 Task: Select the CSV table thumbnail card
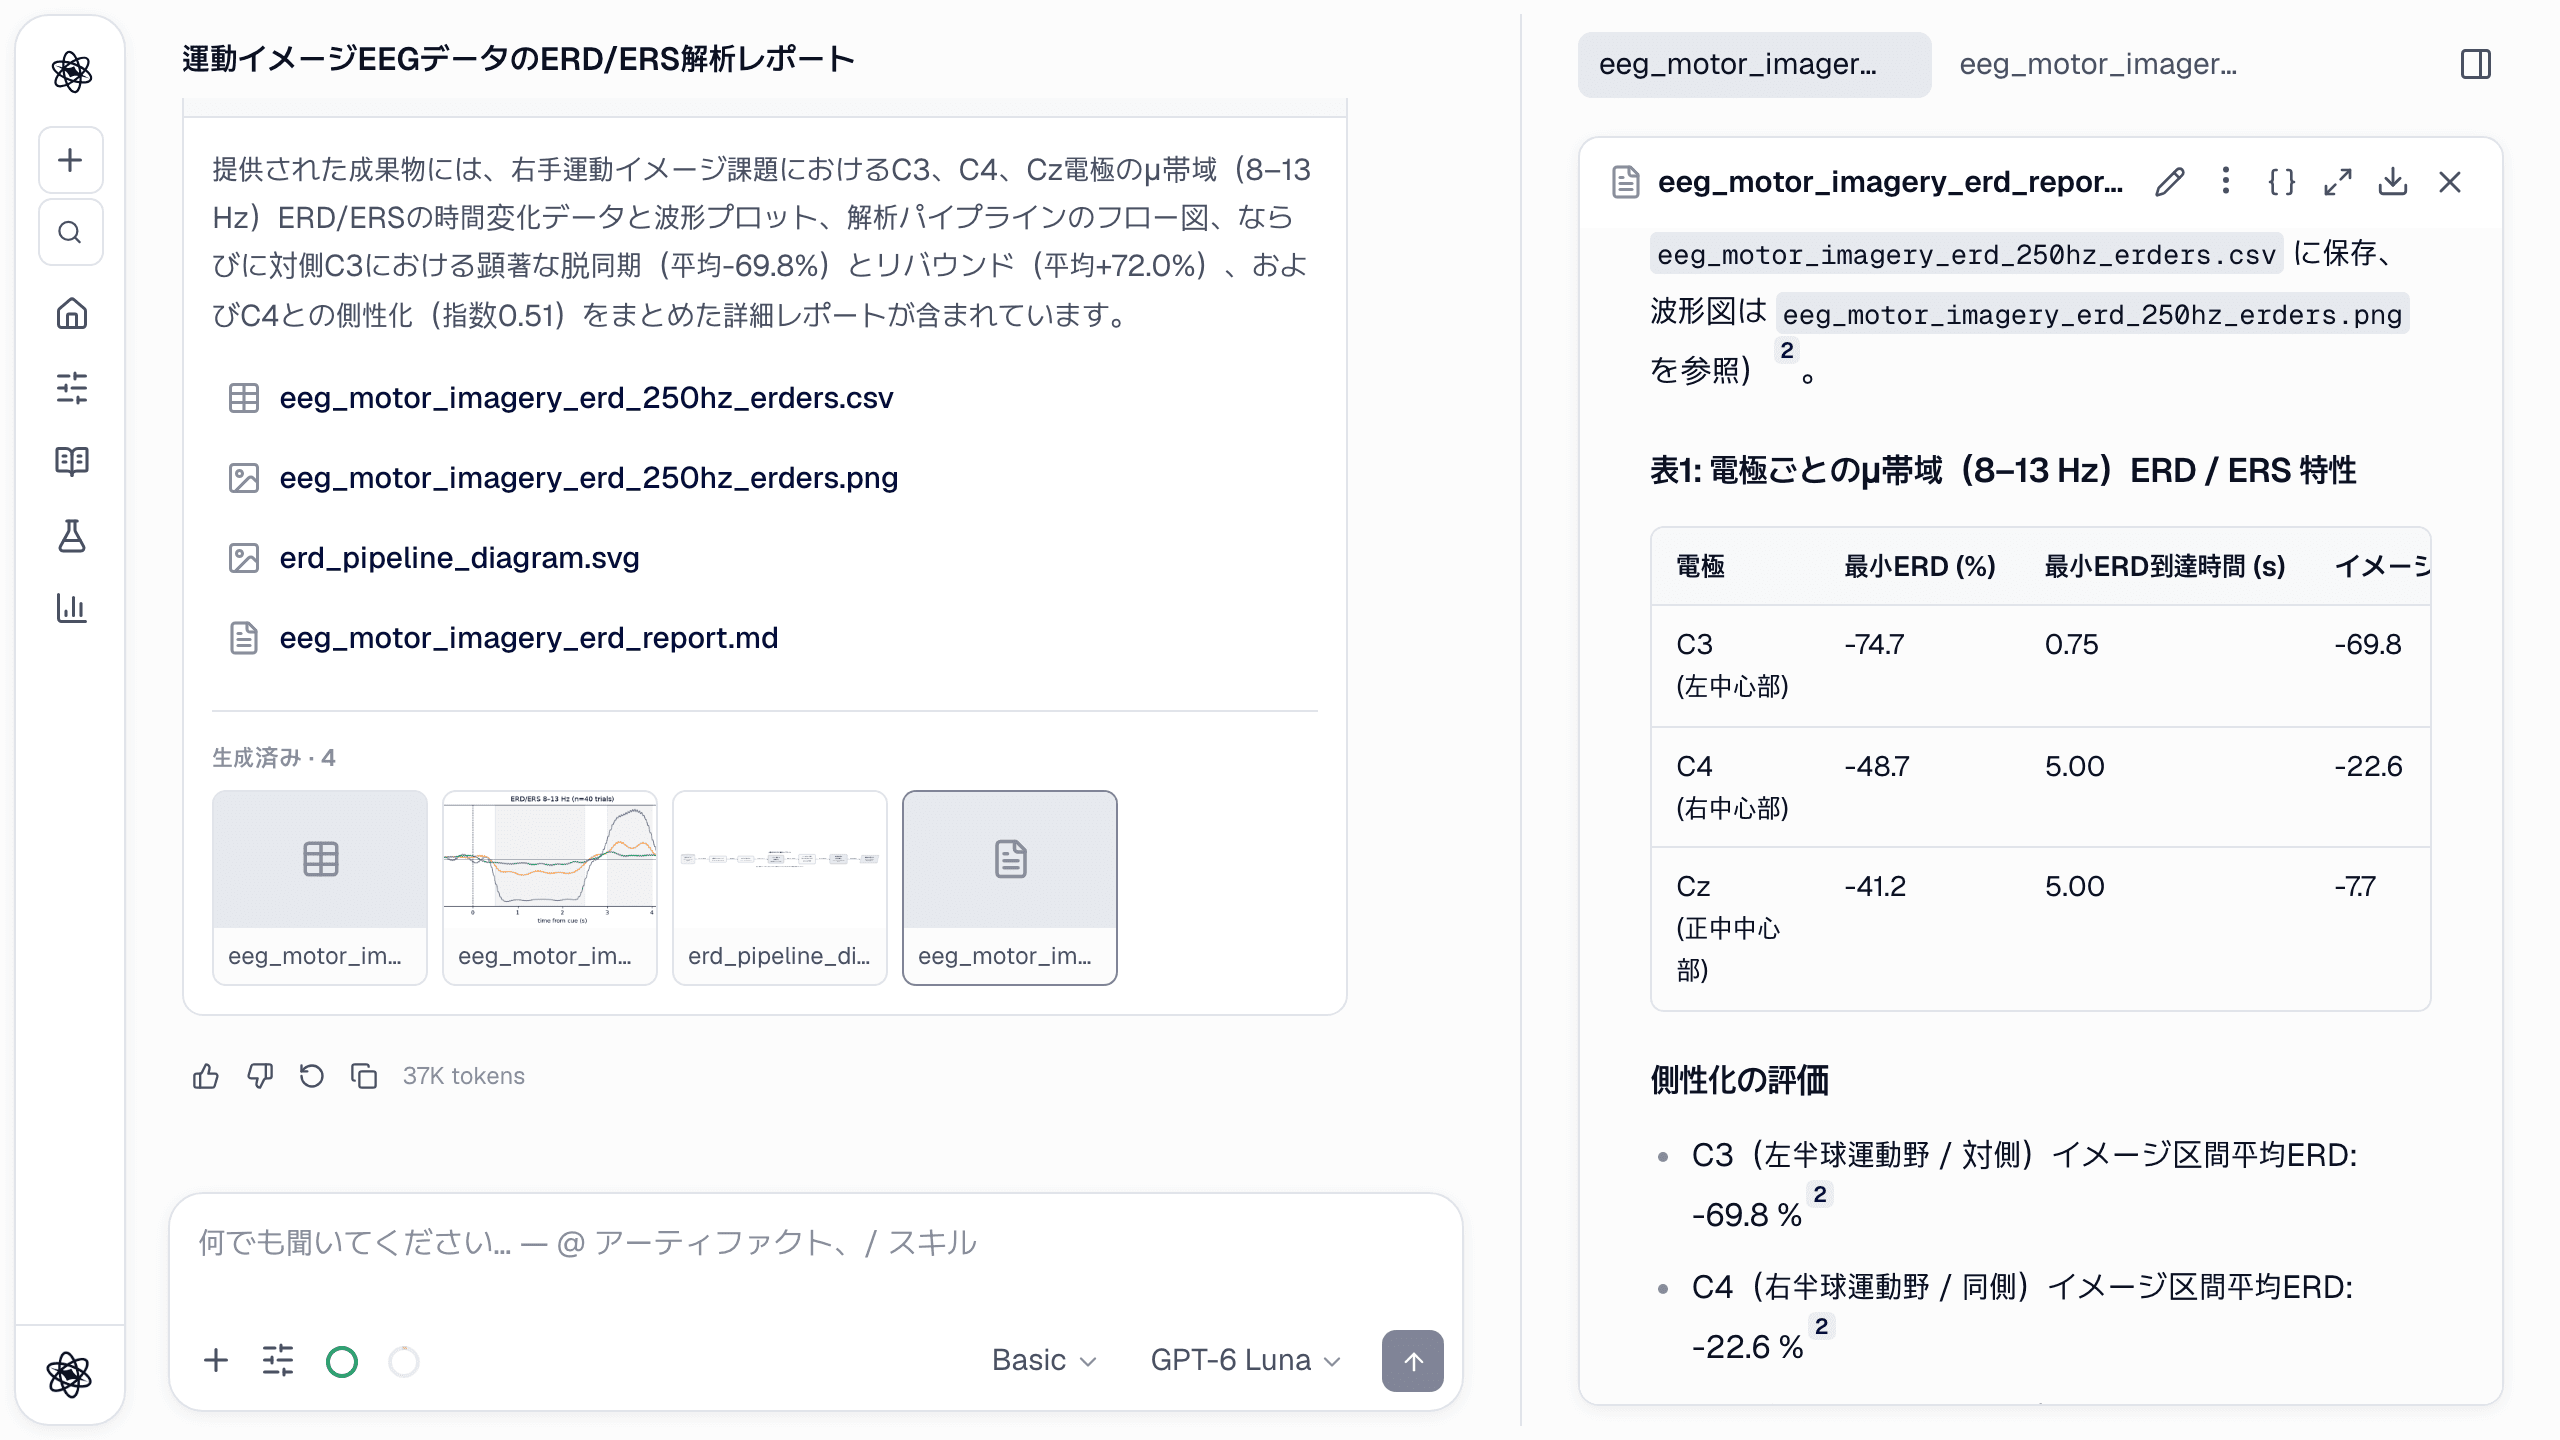click(320, 888)
